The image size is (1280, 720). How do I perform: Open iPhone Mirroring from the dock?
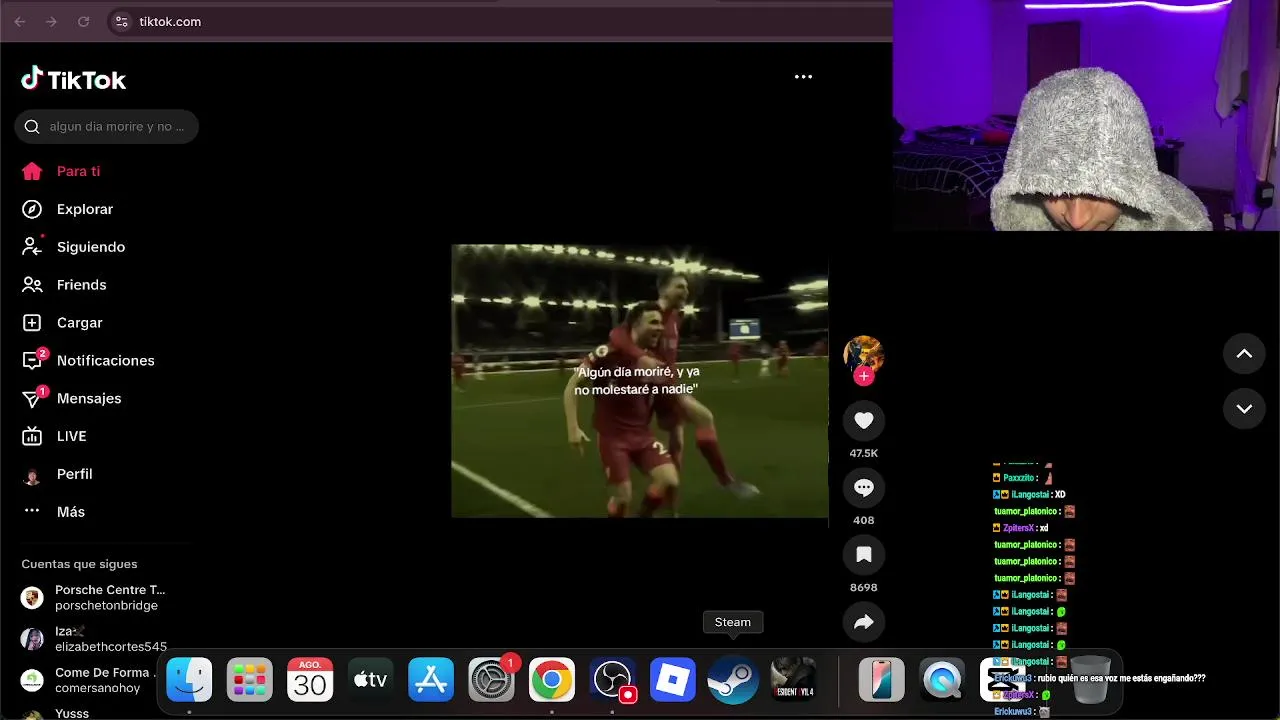coord(881,681)
